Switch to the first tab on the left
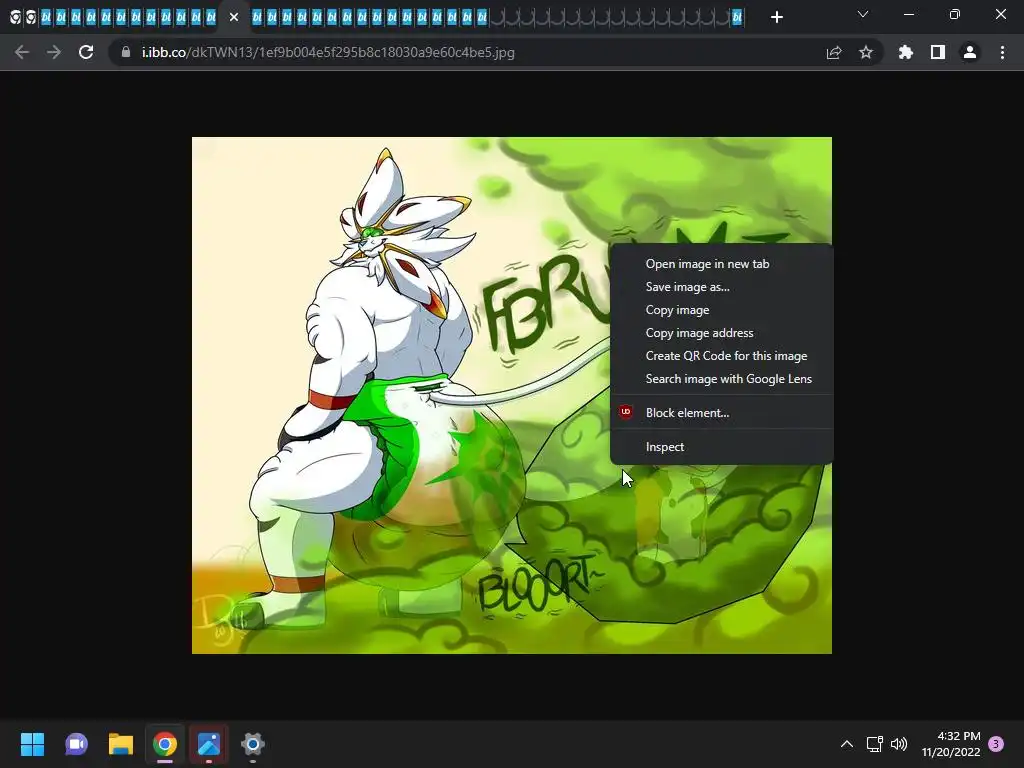The width and height of the screenshot is (1024, 768). (16, 18)
